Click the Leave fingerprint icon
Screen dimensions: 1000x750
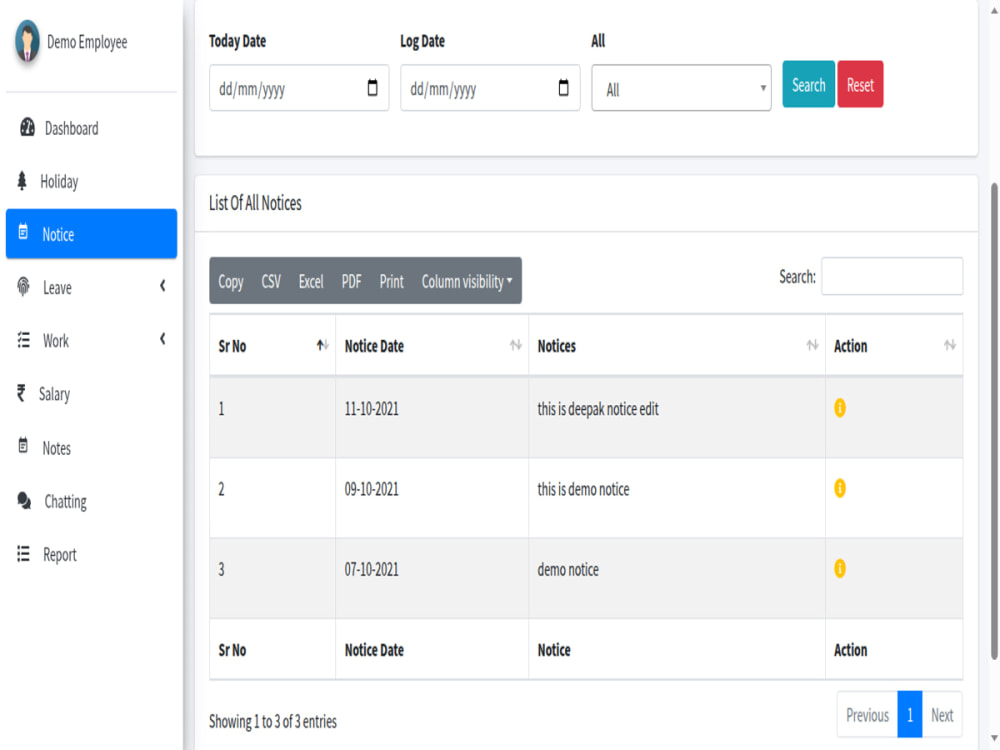pos(24,287)
